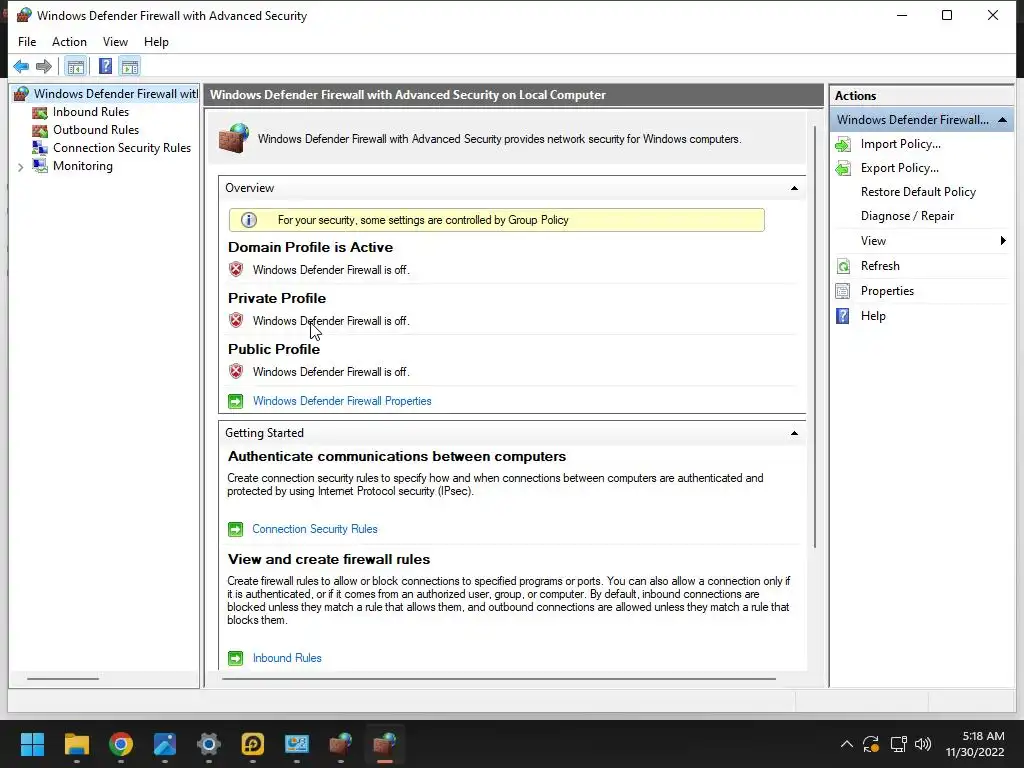1024x768 pixels.
Task: Click the Help icon in Actions pane
Action: click(x=843, y=316)
